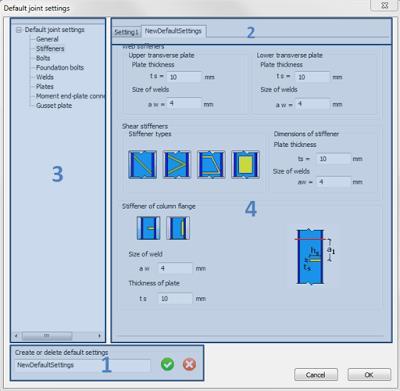Click the column stiffener dimension diagram
The image size is (400, 391).
315,257
